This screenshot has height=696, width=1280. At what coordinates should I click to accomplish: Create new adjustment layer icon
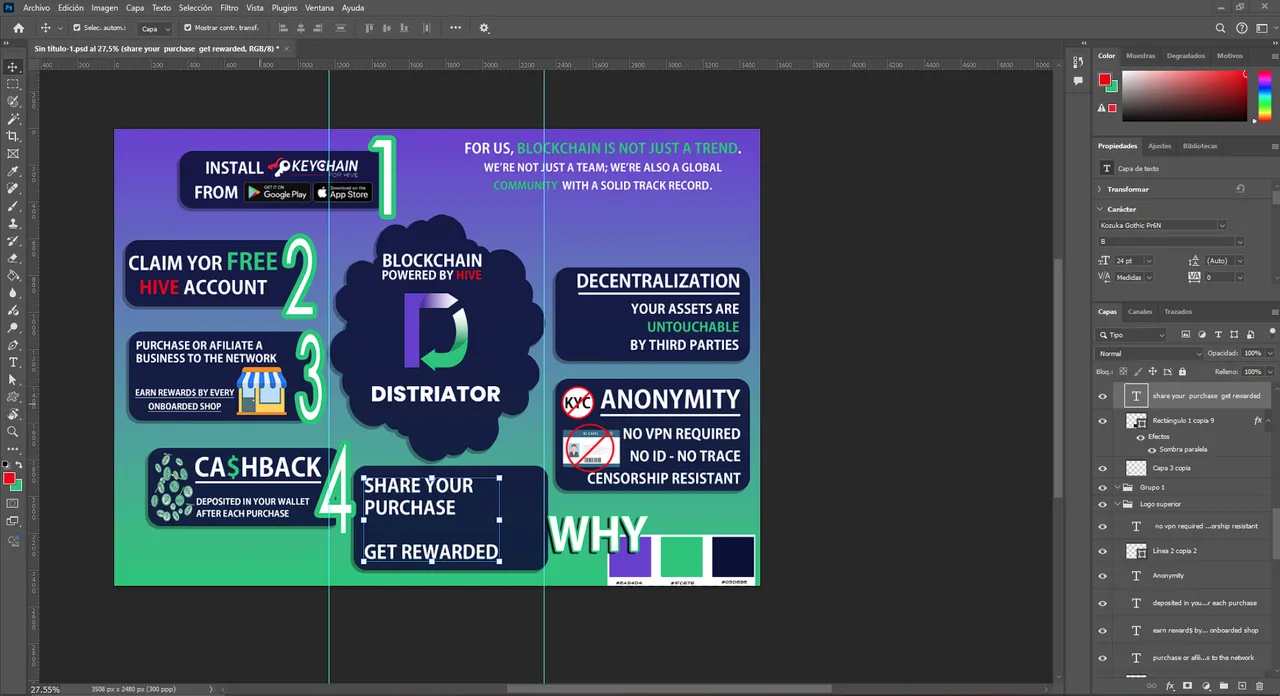[1205, 686]
